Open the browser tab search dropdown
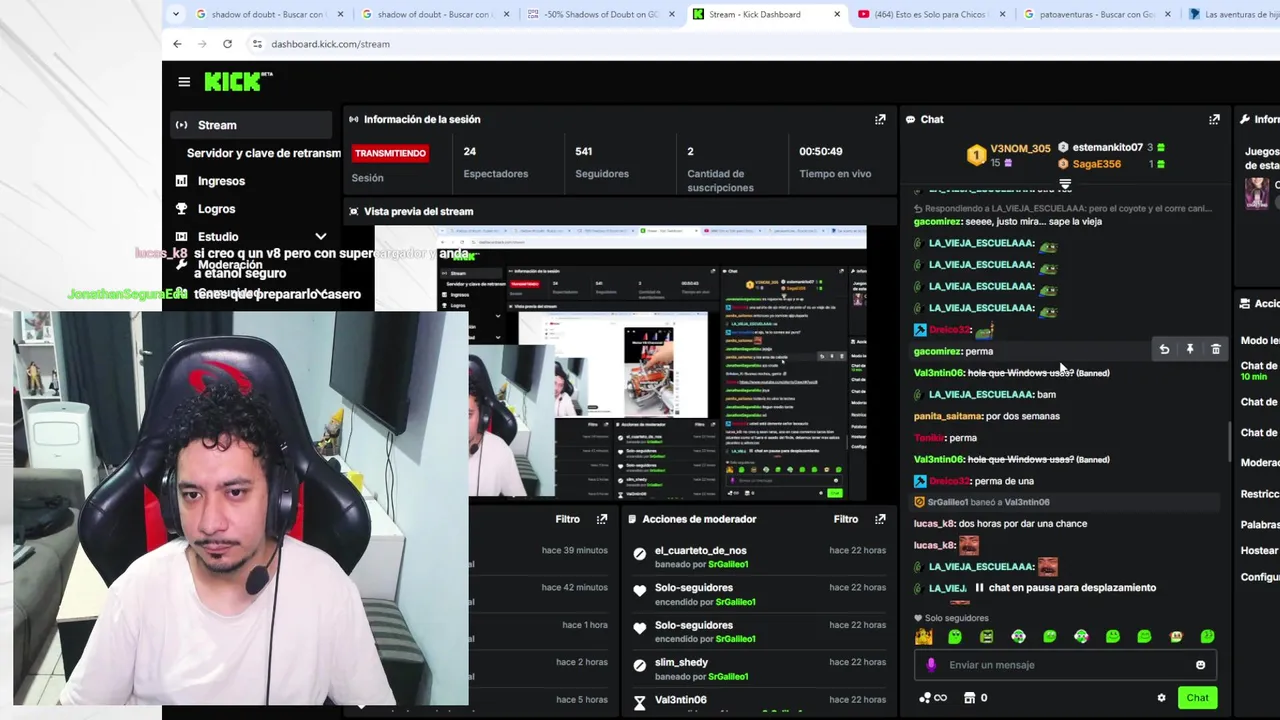 click(x=176, y=14)
